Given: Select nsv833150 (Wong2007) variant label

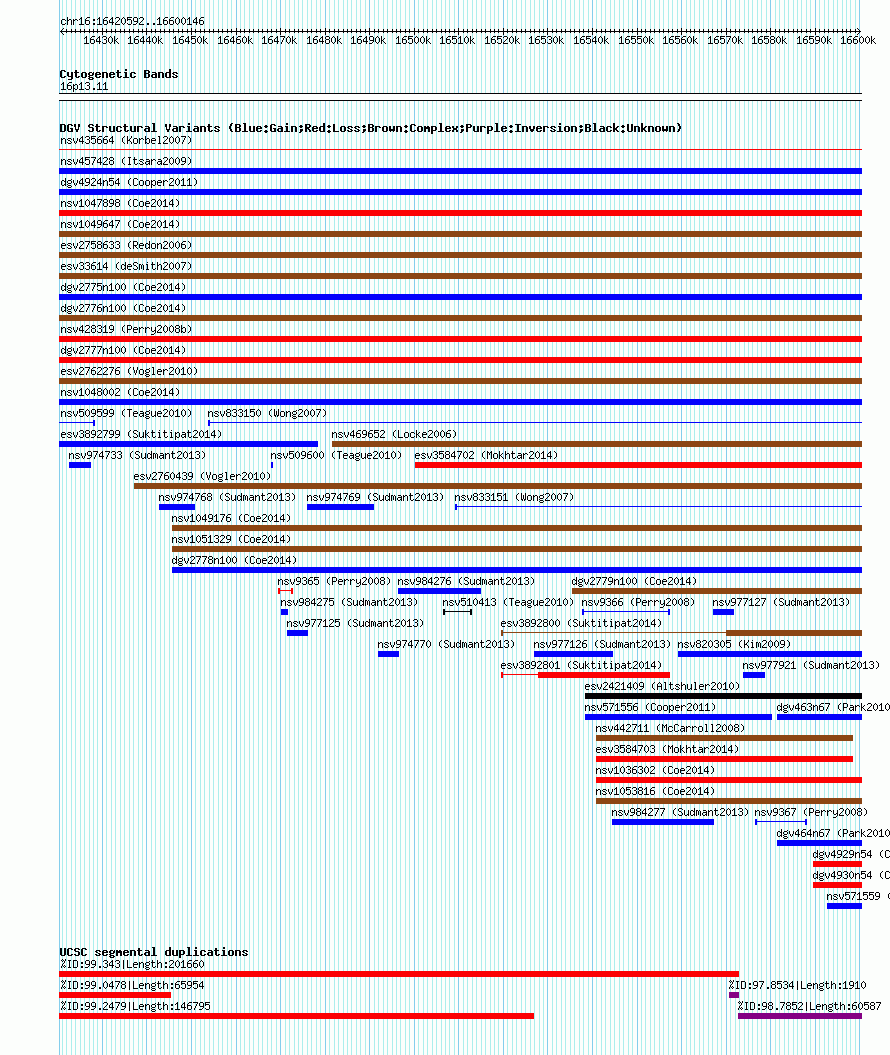Looking at the screenshot, I should [x=267, y=412].
